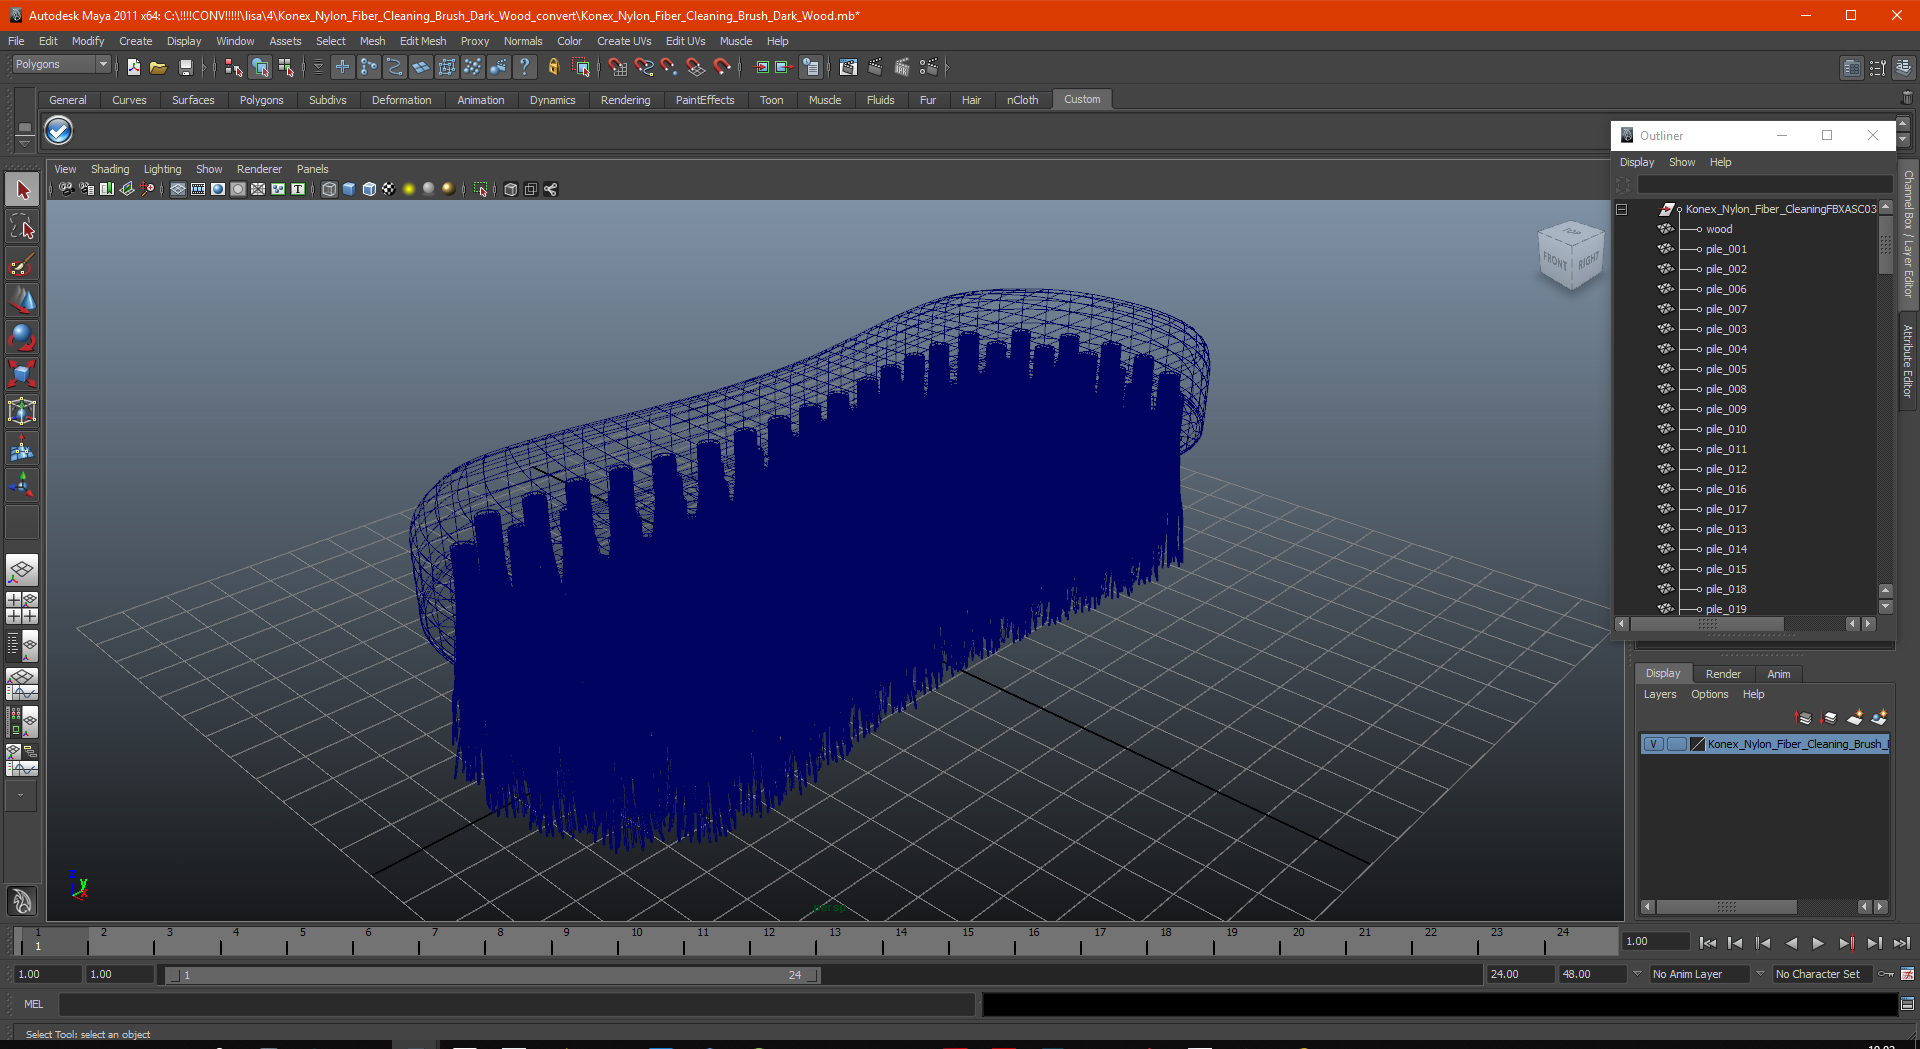The image size is (1920, 1049).
Task: Switch to the Rendering shelf tab
Action: click(x=625, y=100)
